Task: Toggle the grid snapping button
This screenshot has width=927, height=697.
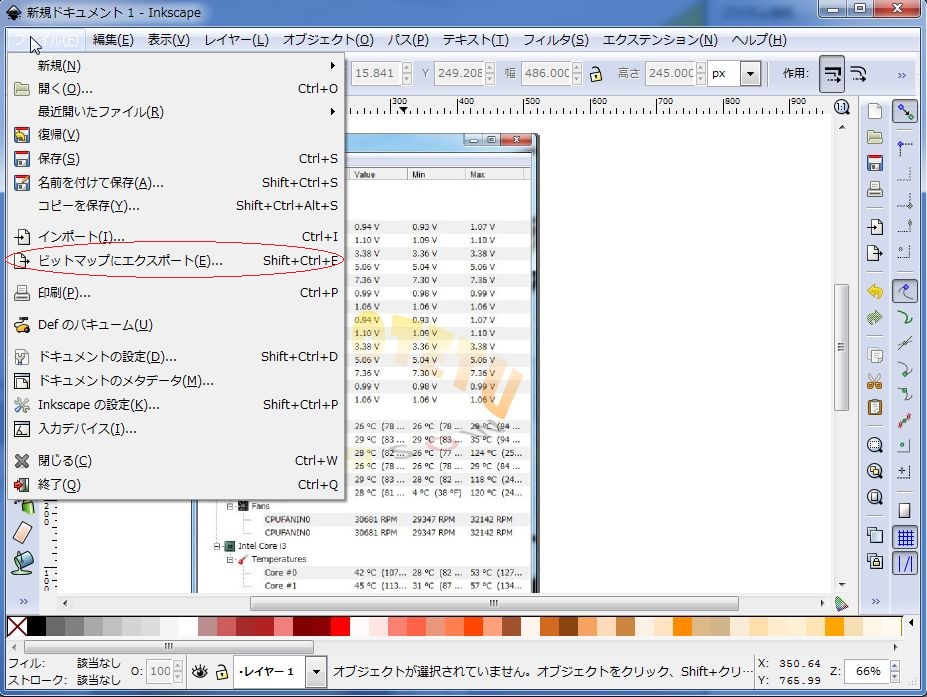Action: click(x=905, y=537)
